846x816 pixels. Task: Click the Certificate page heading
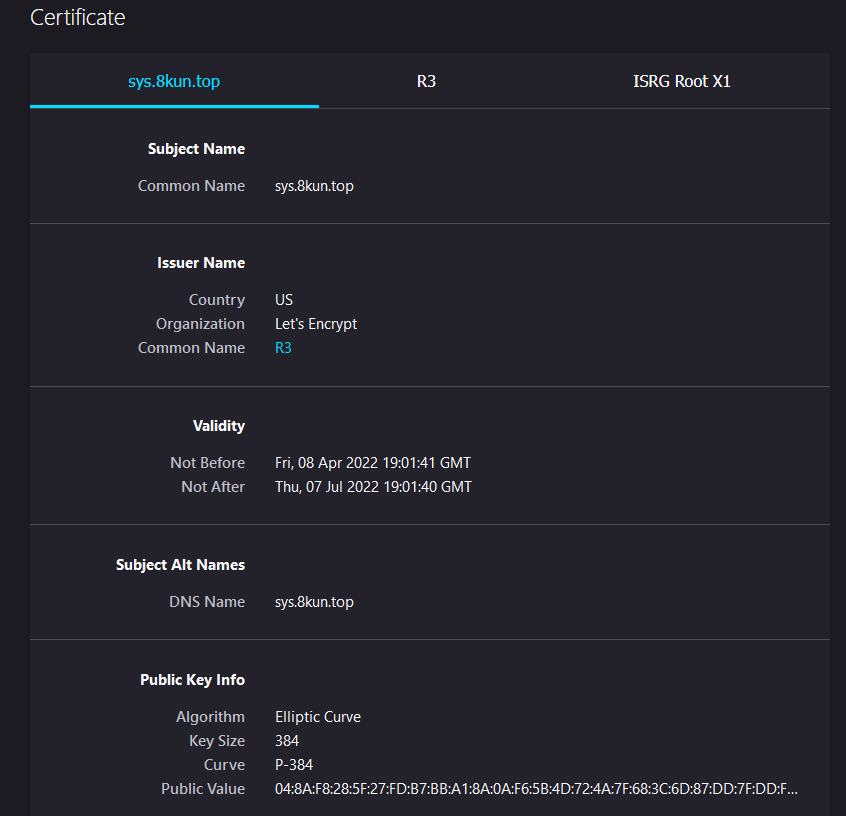tap(78, 17)
